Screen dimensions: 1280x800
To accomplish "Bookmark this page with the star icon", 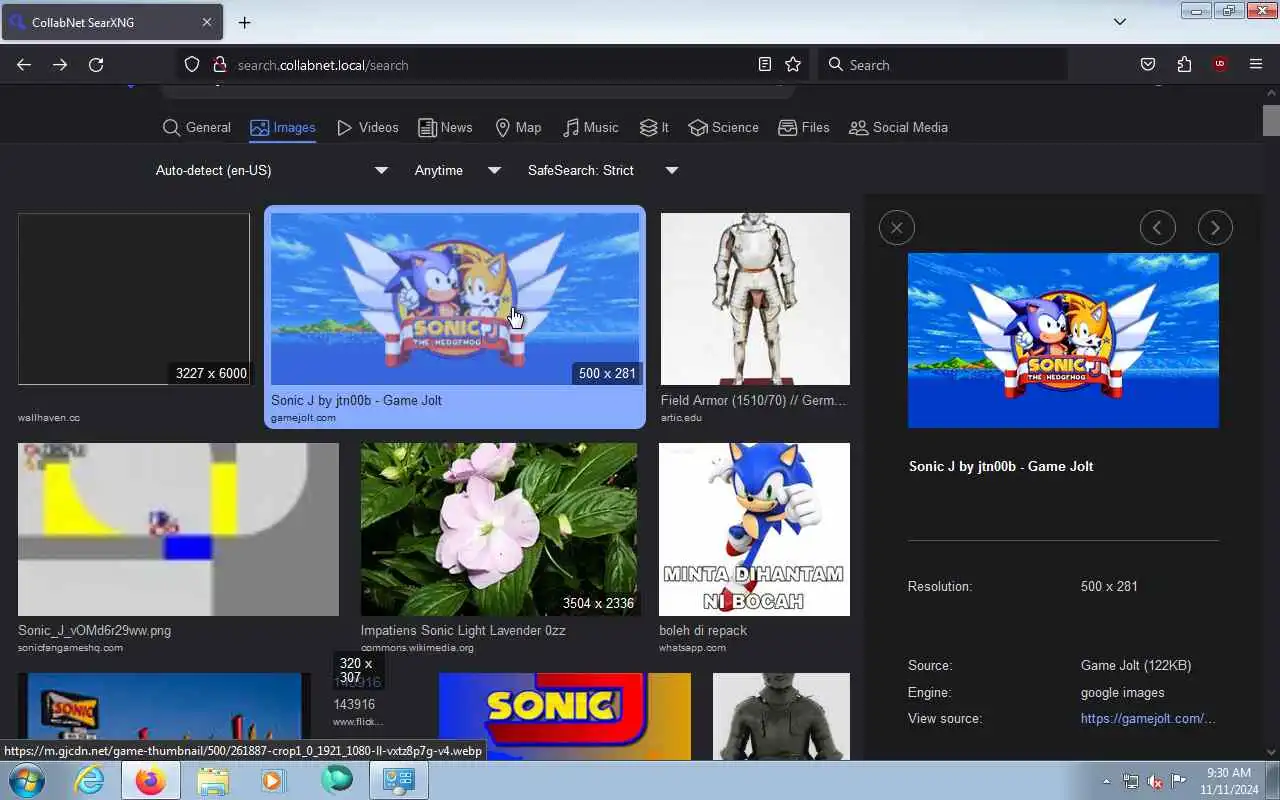I will click(x=793, y=65).
